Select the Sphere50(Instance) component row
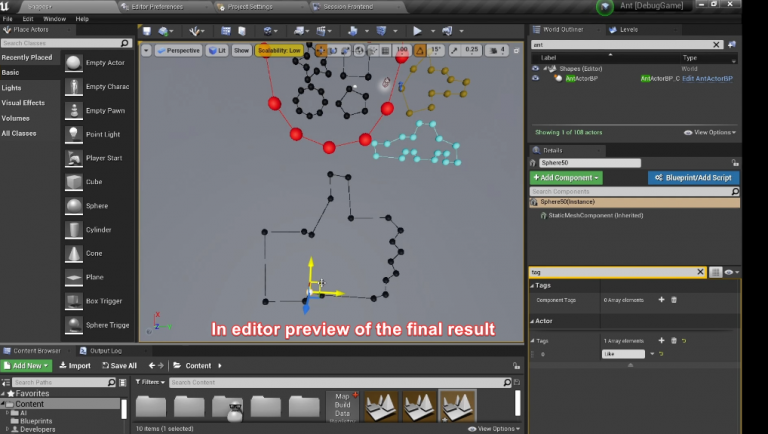The width and height of the screenshot is (768, 434). (x=635, y=202)
